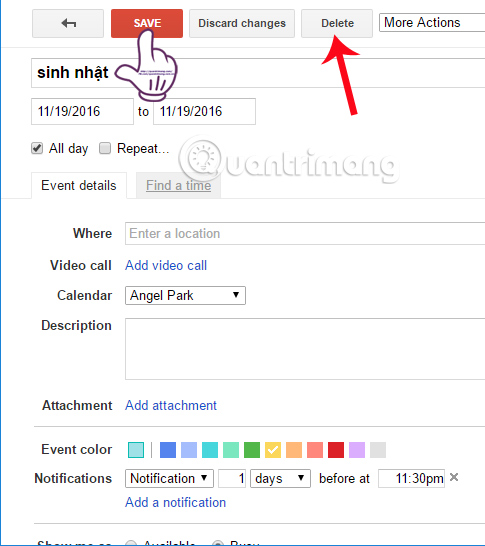Switch to the Event details tab
The width and height of the screenshot is (485, 546).
coord(79,186)
